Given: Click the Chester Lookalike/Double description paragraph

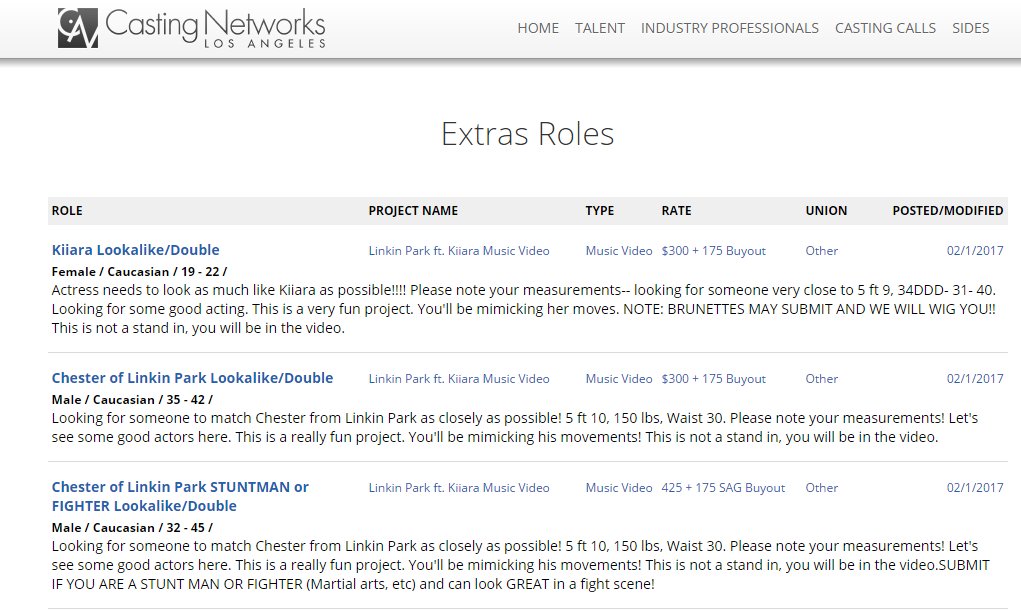Looking at the screenshot, I should point(515,427).
